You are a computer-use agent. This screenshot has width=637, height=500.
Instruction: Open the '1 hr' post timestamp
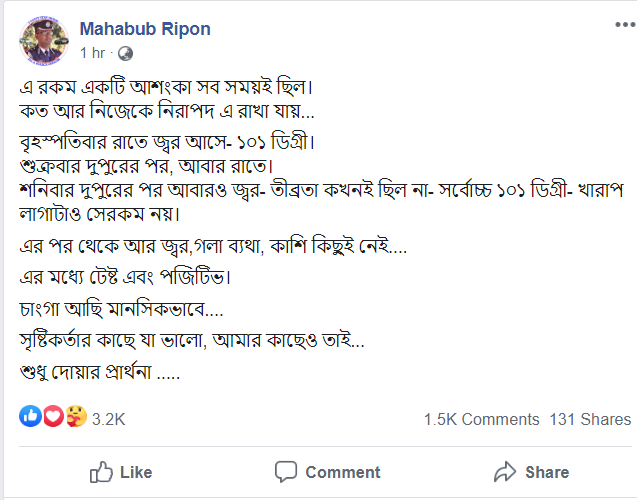point(92,53)
